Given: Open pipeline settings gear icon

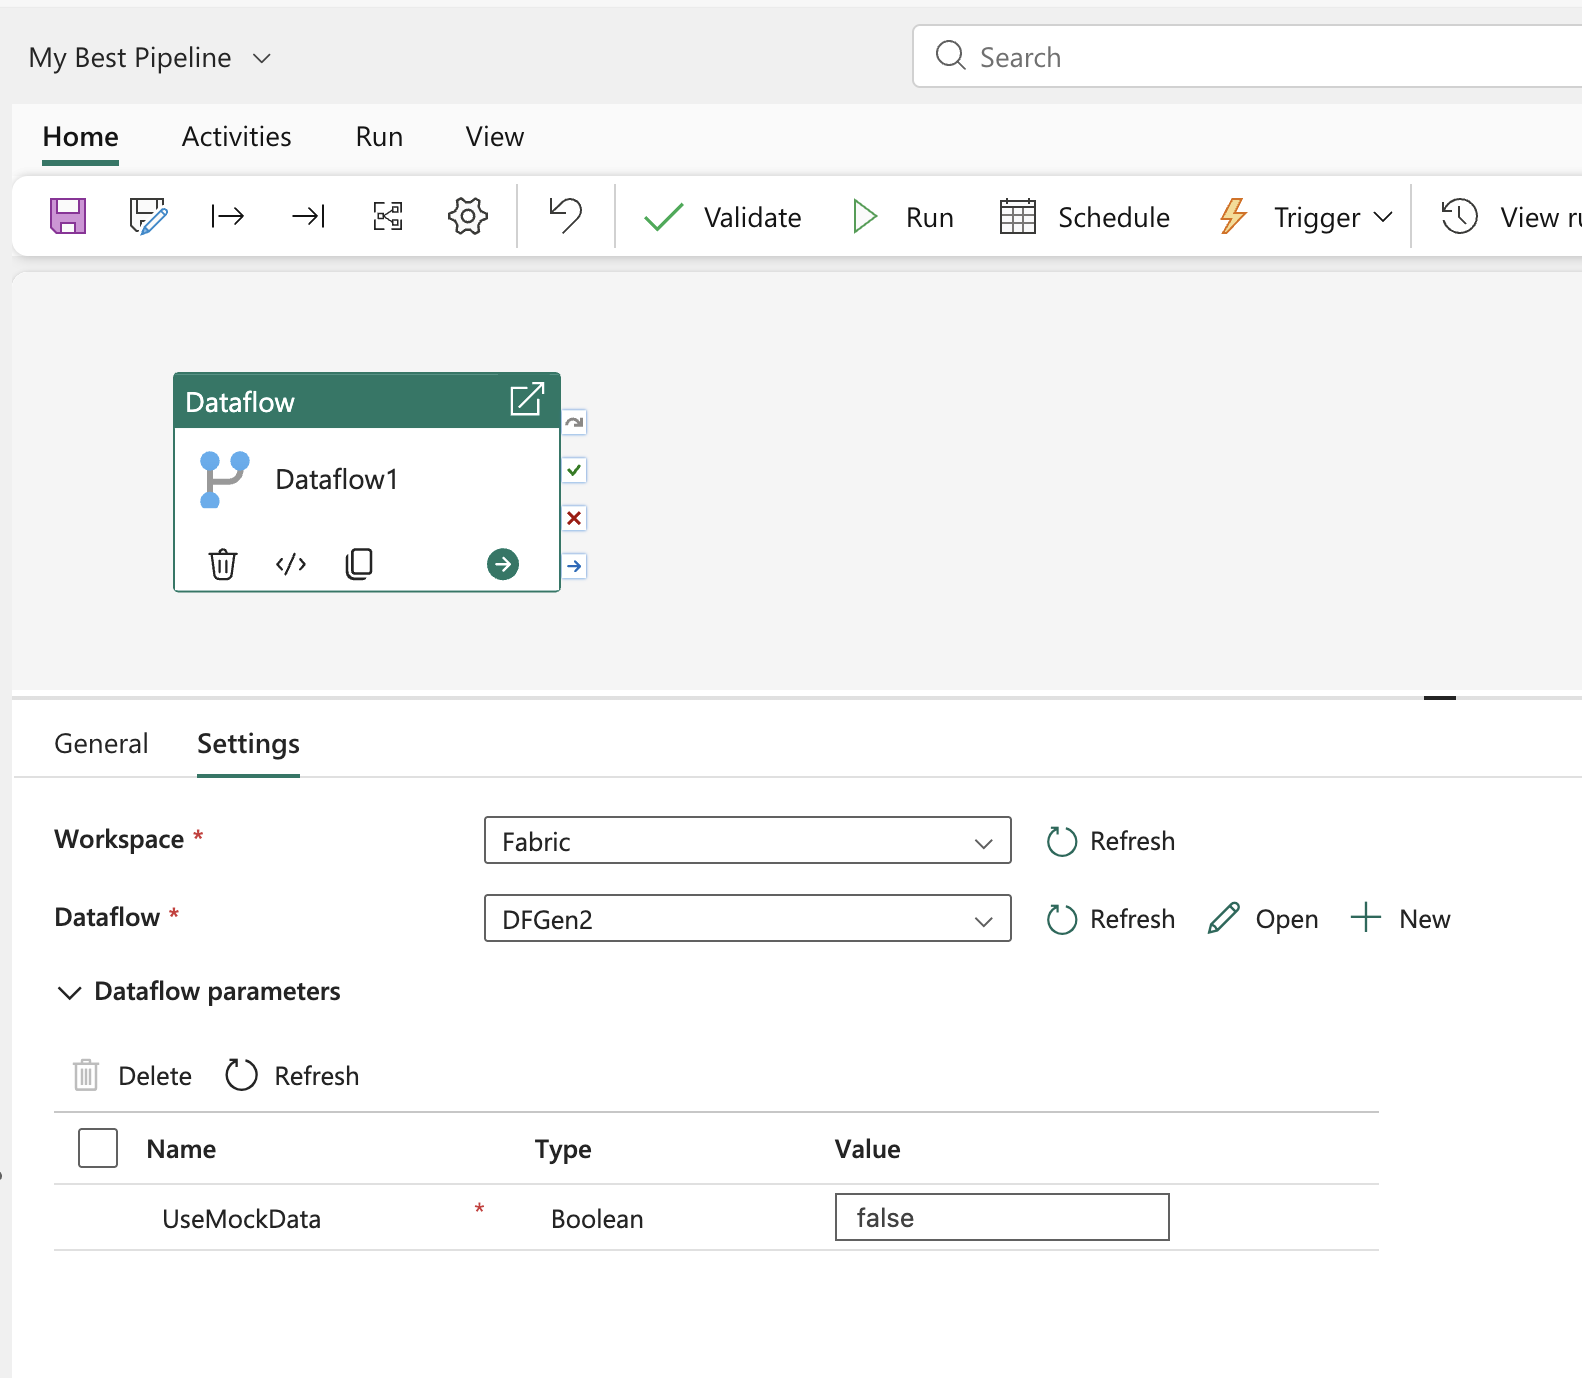Looking at the screenshot, I should click(468, 216).
